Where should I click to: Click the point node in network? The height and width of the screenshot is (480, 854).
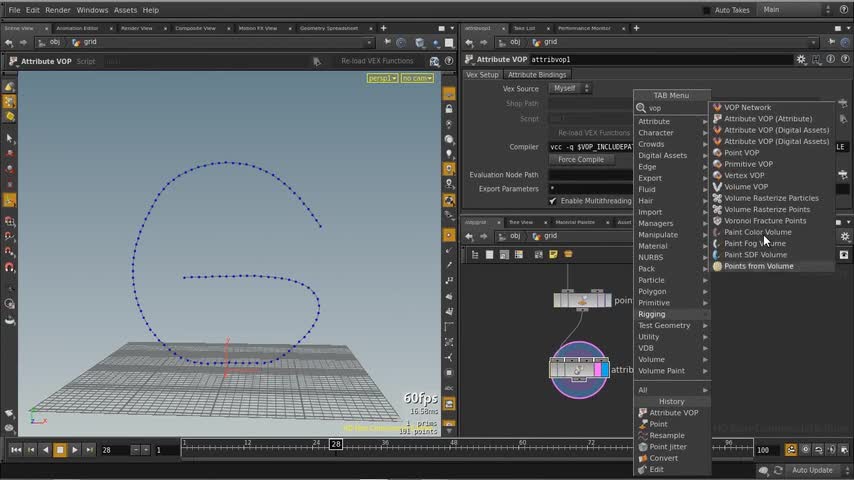582,300
